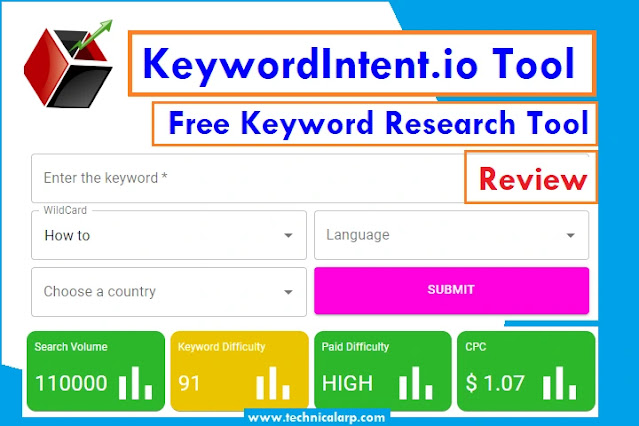Select the CPC value $ 1.07
639x426 pixels.
(495, 383)
